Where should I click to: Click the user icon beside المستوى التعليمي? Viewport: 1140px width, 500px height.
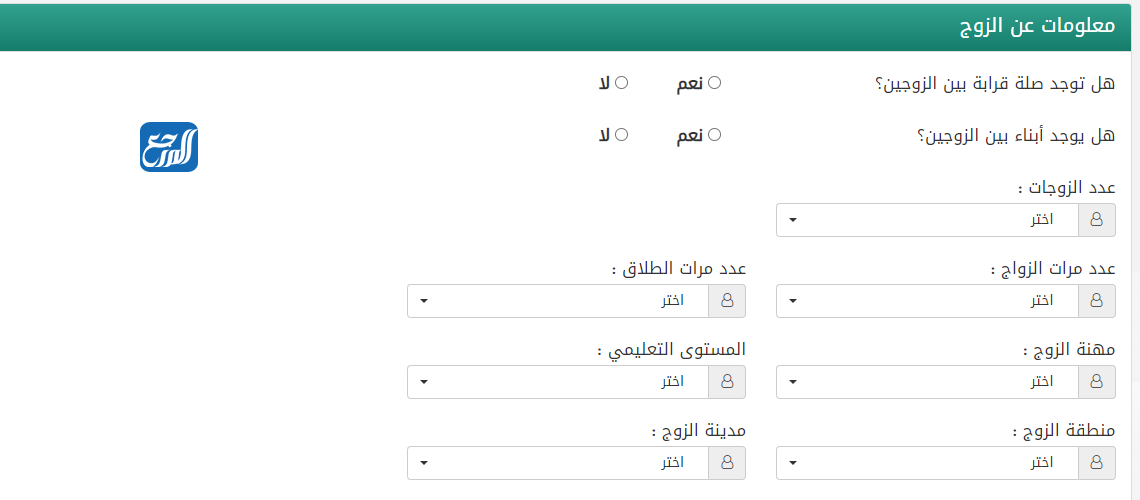click(727, 381)
